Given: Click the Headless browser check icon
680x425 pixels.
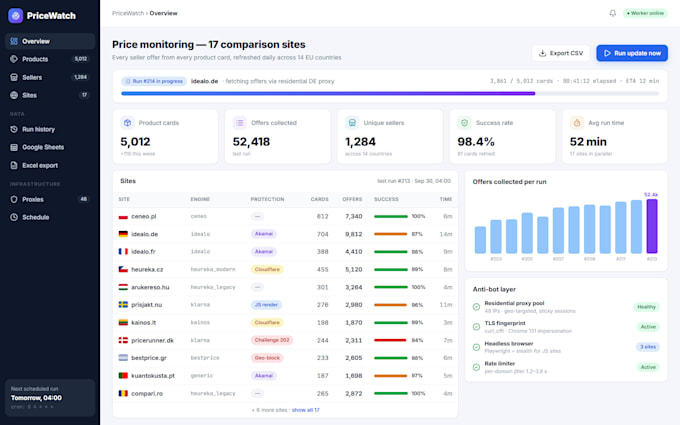Looking at the screenshot, I should (476, 347).
